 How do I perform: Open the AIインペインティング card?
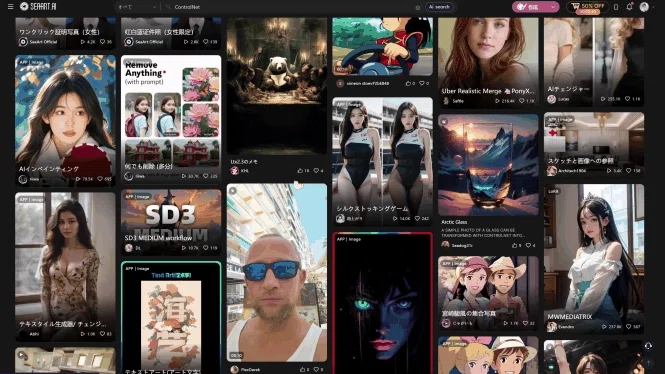tap(65, 120)
